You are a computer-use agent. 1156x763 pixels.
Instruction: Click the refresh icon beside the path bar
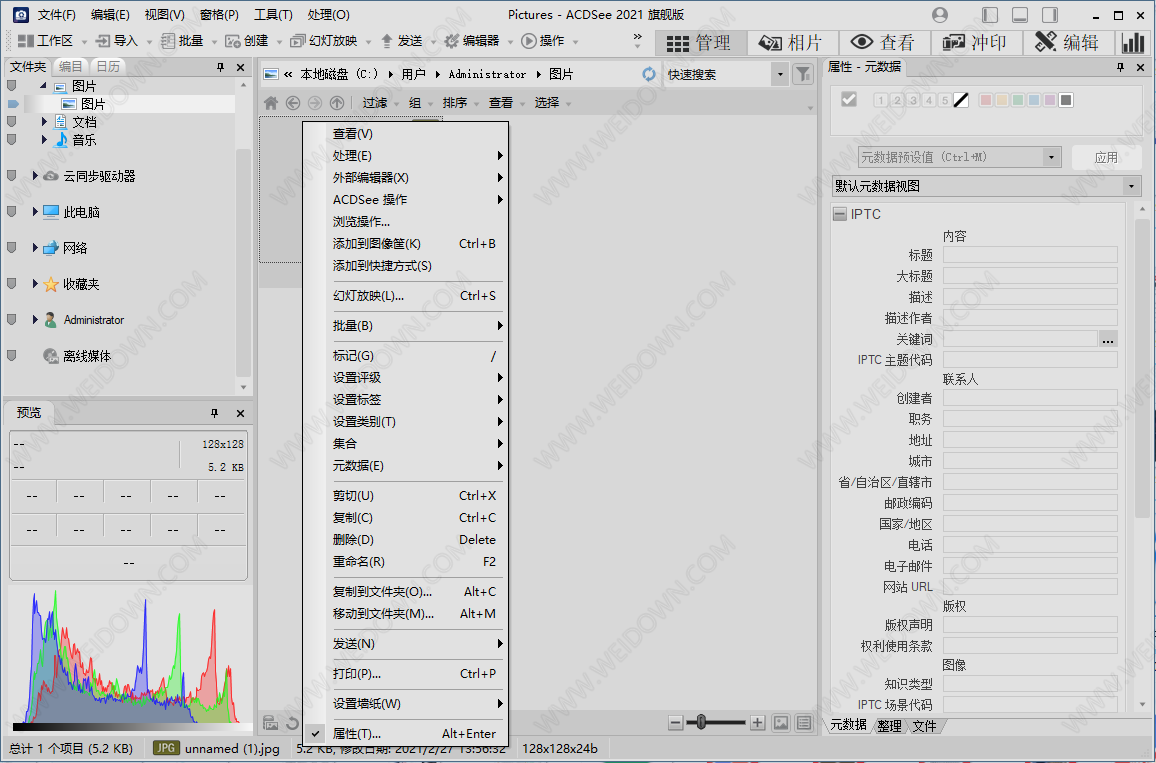coord(649,74)
